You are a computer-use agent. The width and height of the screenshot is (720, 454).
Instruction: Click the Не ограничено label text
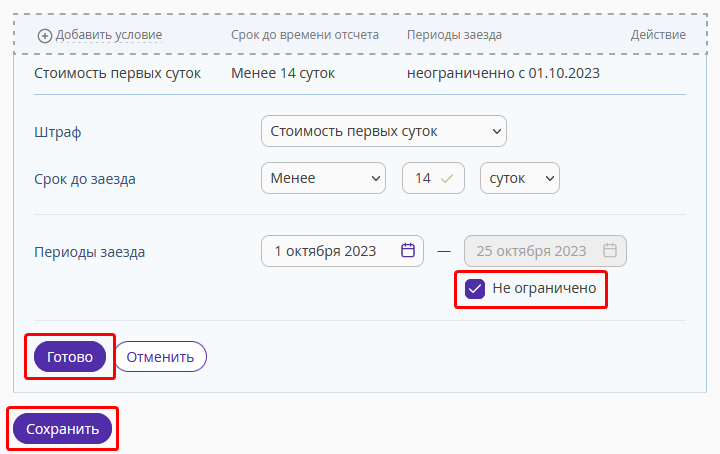[x=544, y=288]
